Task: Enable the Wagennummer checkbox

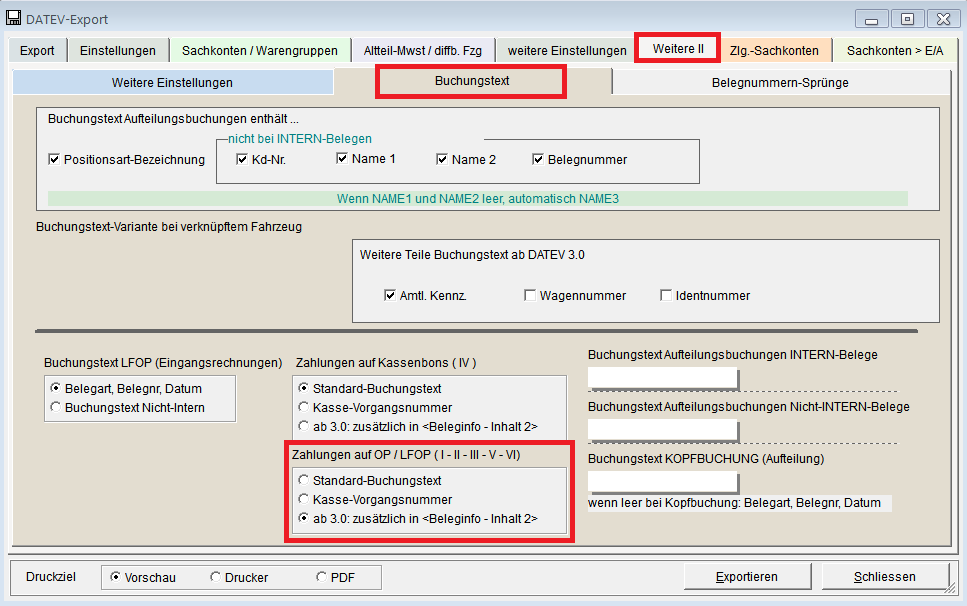Action: click(x=530, y=295)
